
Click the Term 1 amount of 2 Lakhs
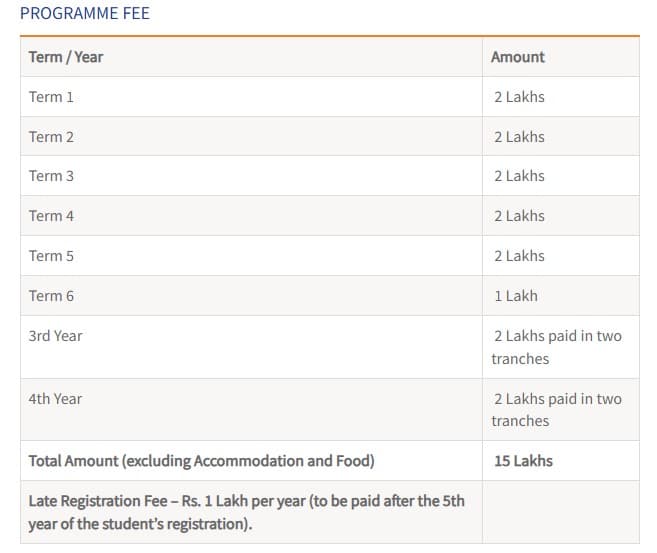click(x=519, y=97)
